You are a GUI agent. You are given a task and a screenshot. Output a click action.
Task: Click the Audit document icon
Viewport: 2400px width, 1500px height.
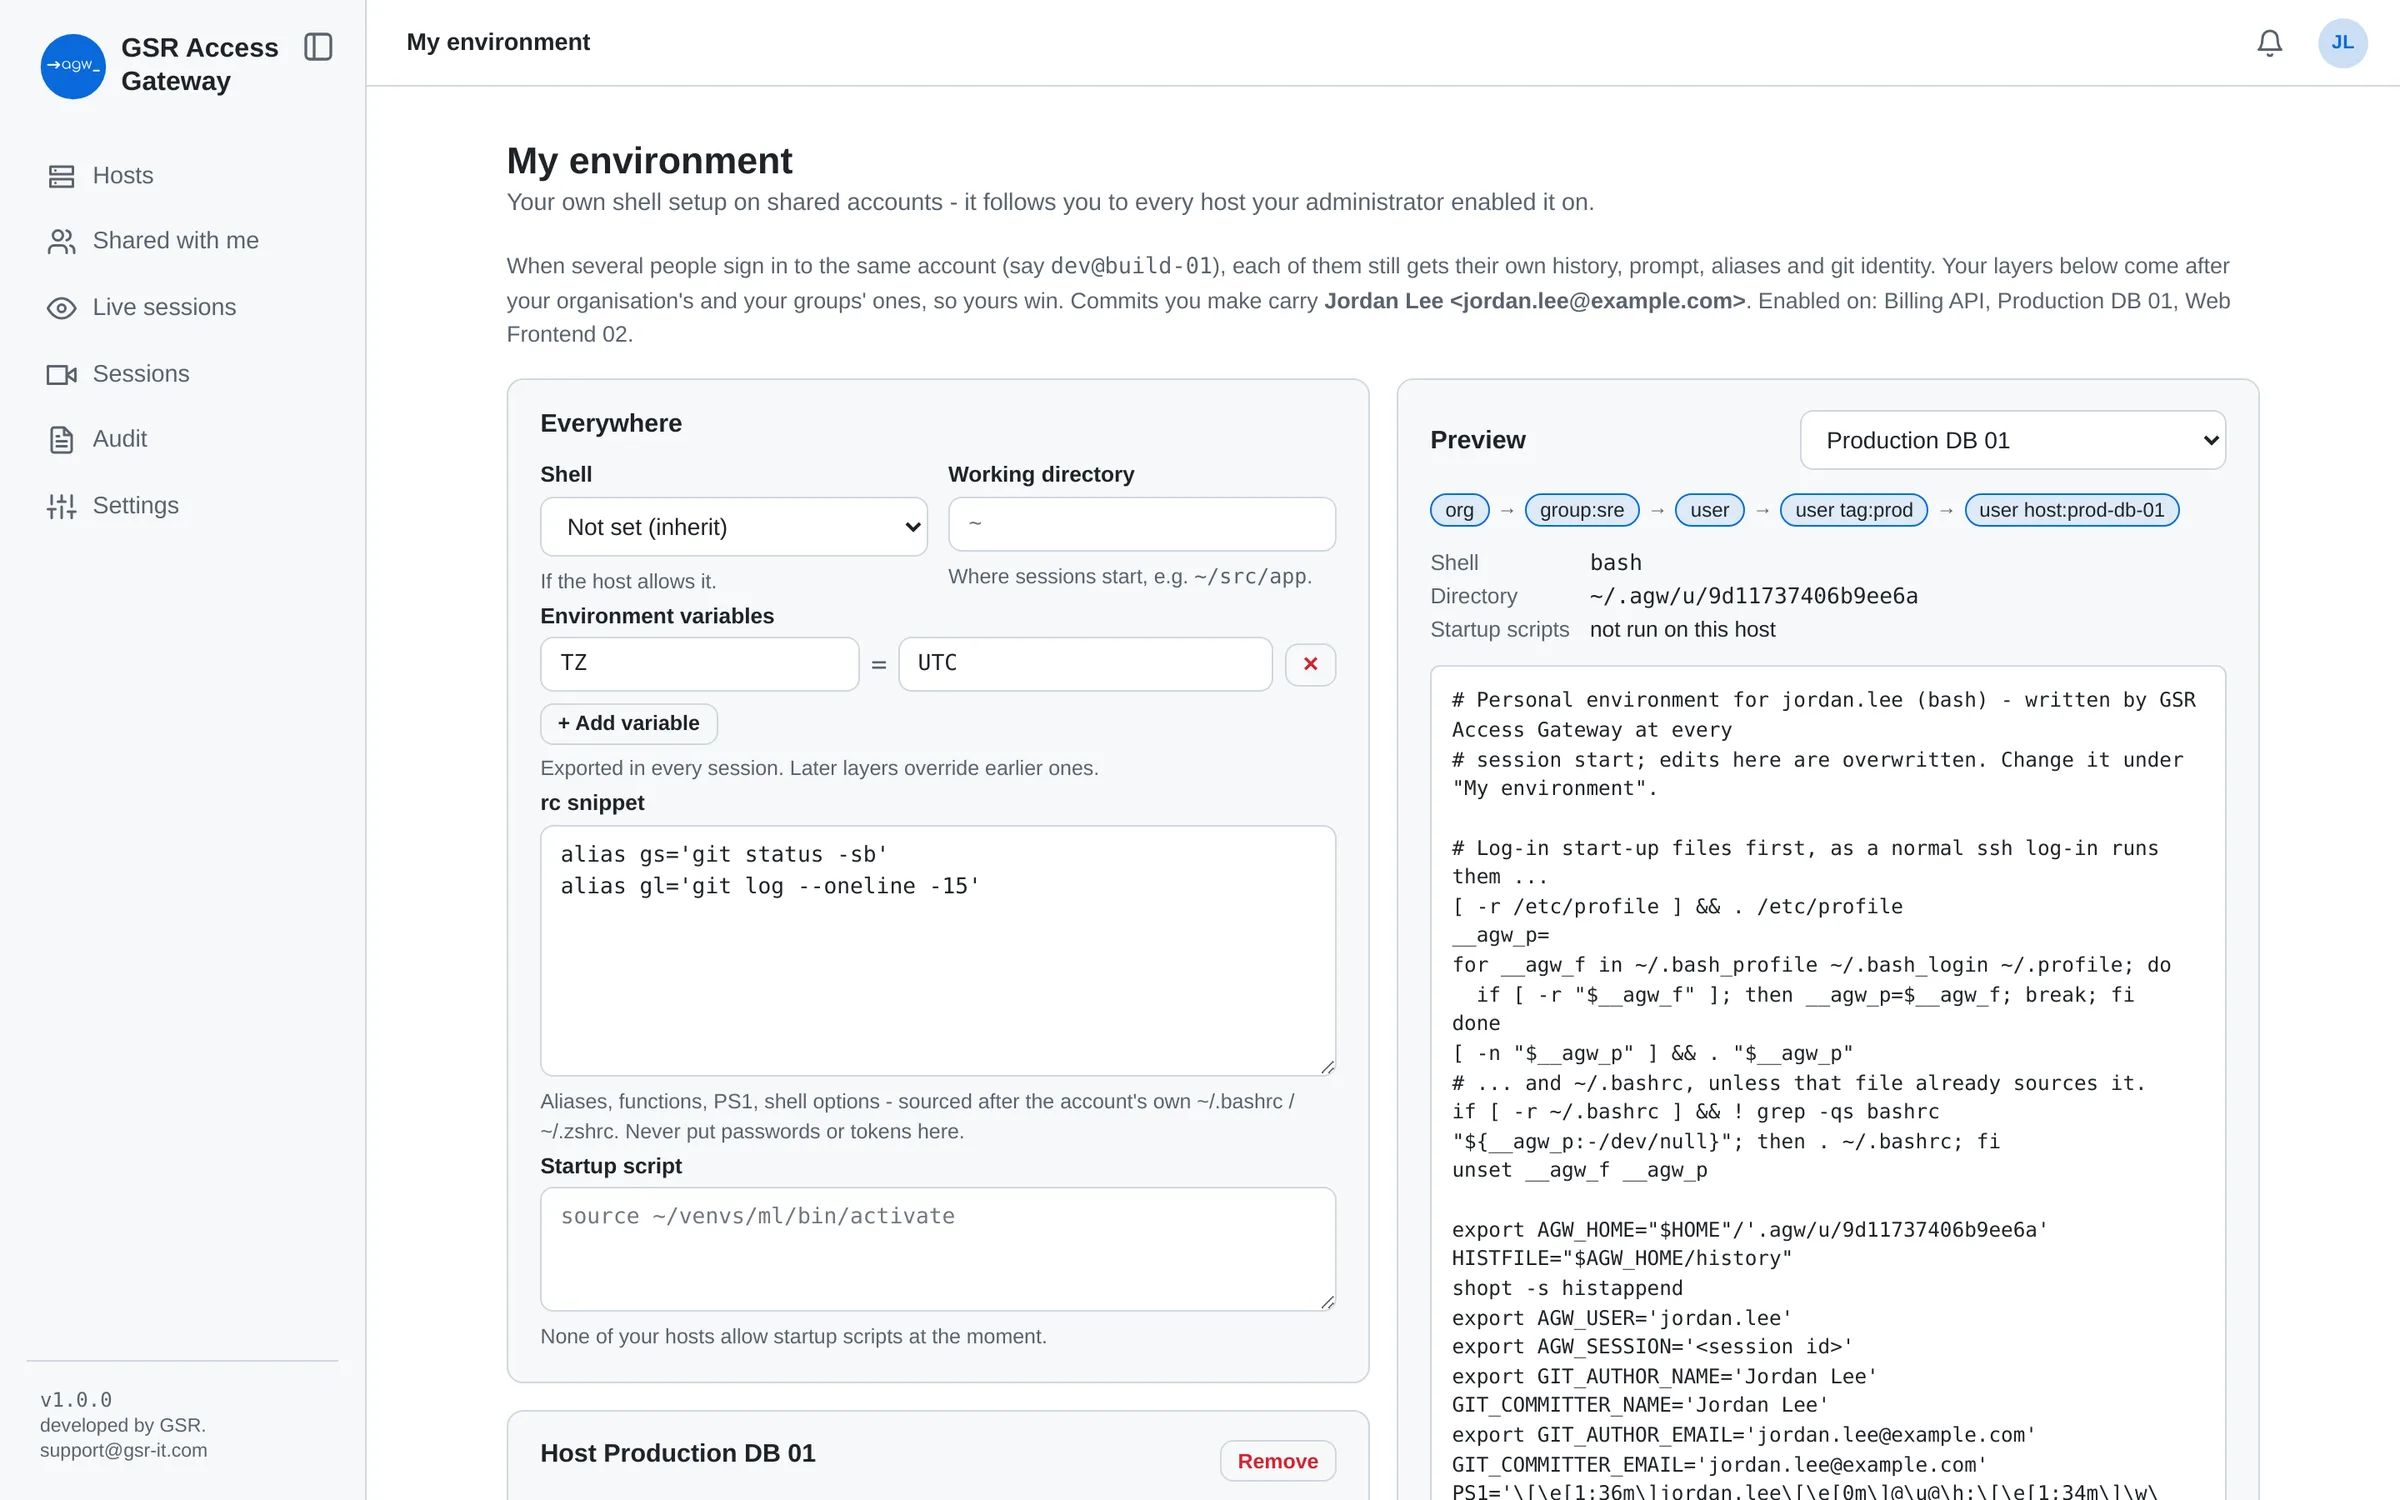click(x=61, y=440)
